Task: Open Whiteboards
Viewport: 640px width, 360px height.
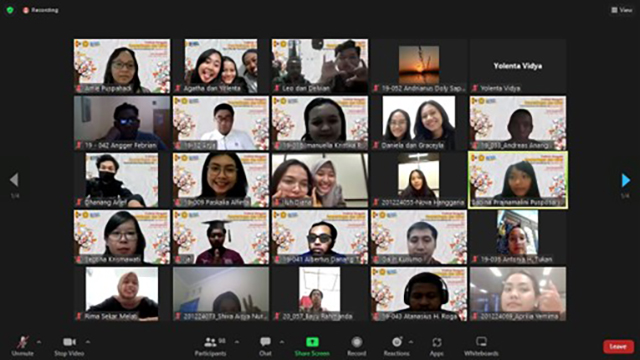Action: [481, 346]
